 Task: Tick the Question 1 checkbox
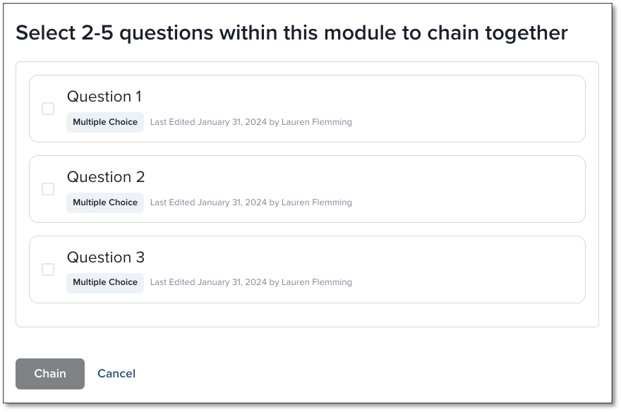pos(48,108)
